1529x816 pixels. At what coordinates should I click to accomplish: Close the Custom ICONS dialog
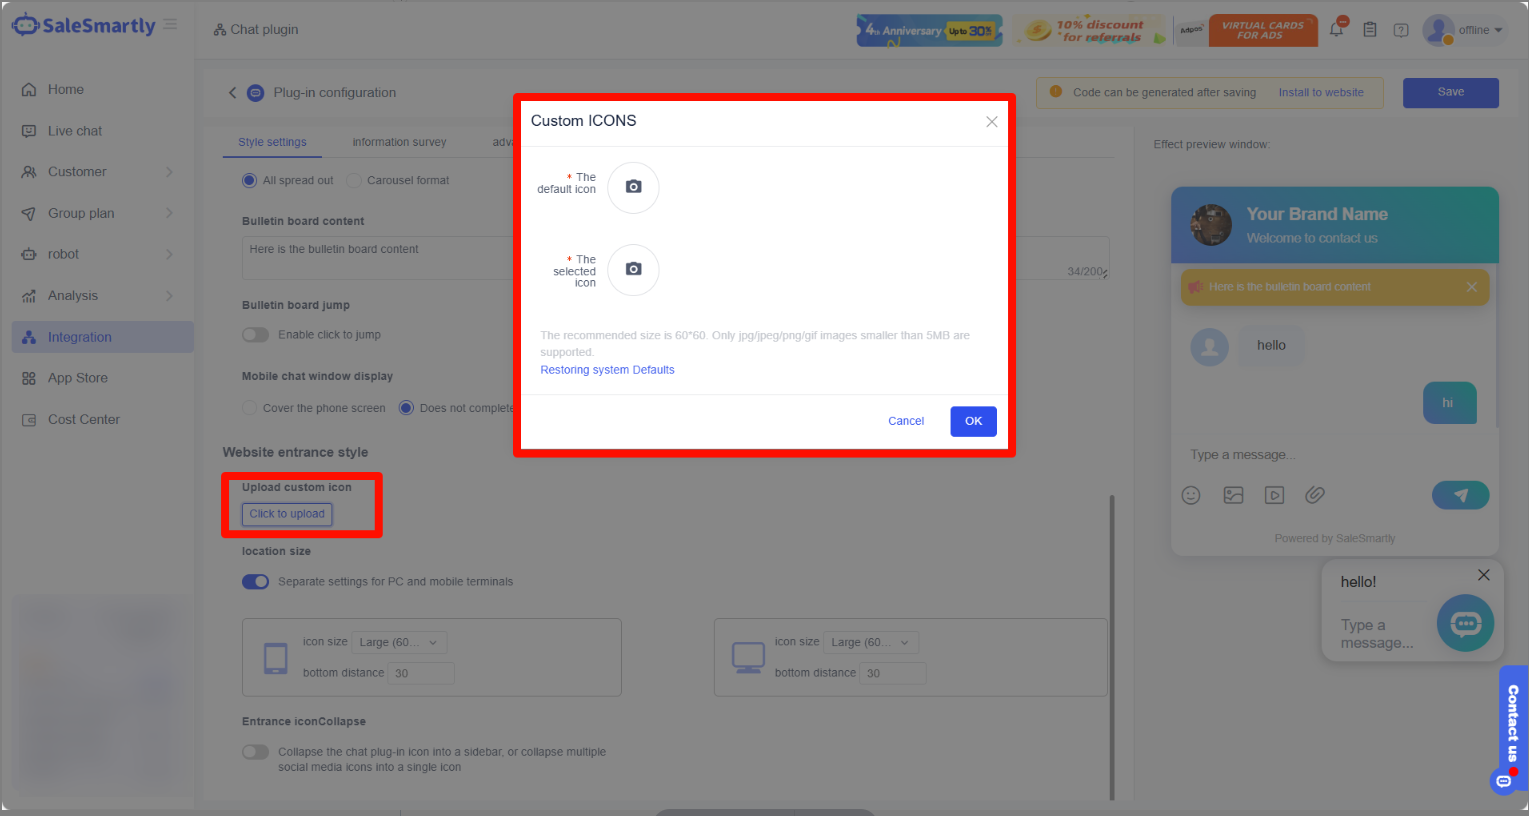pos(991,122)
